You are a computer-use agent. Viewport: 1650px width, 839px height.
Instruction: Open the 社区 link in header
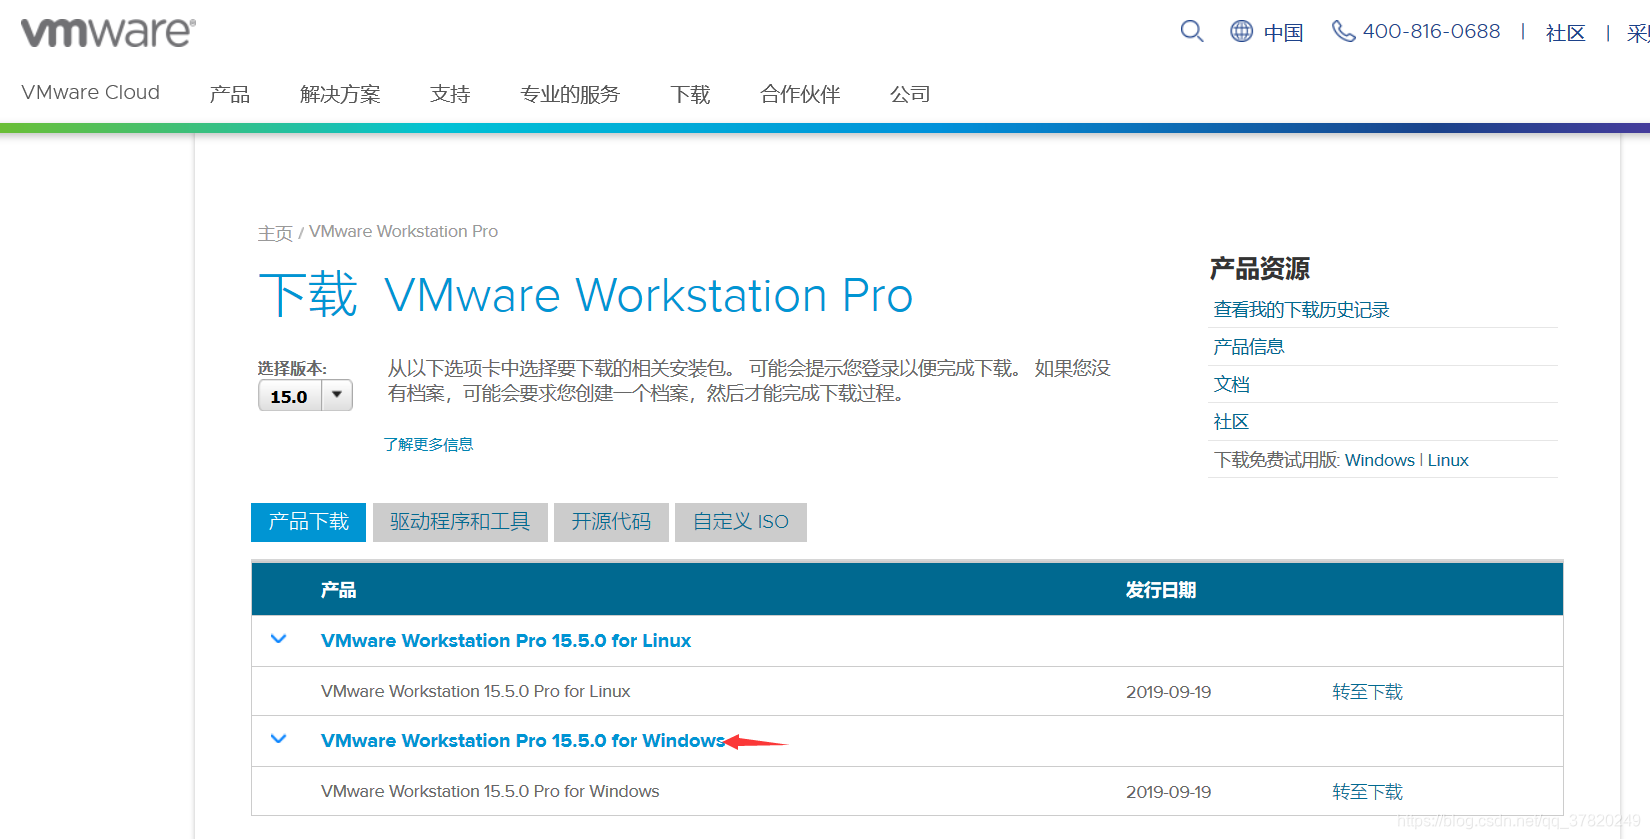1565,33
